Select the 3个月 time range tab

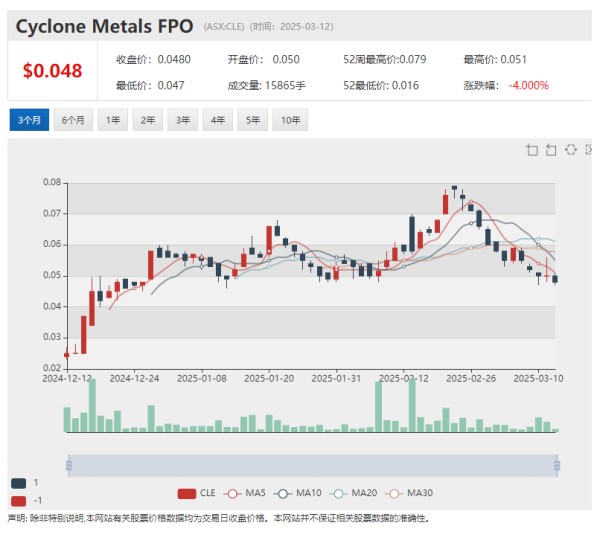(28, 120)
